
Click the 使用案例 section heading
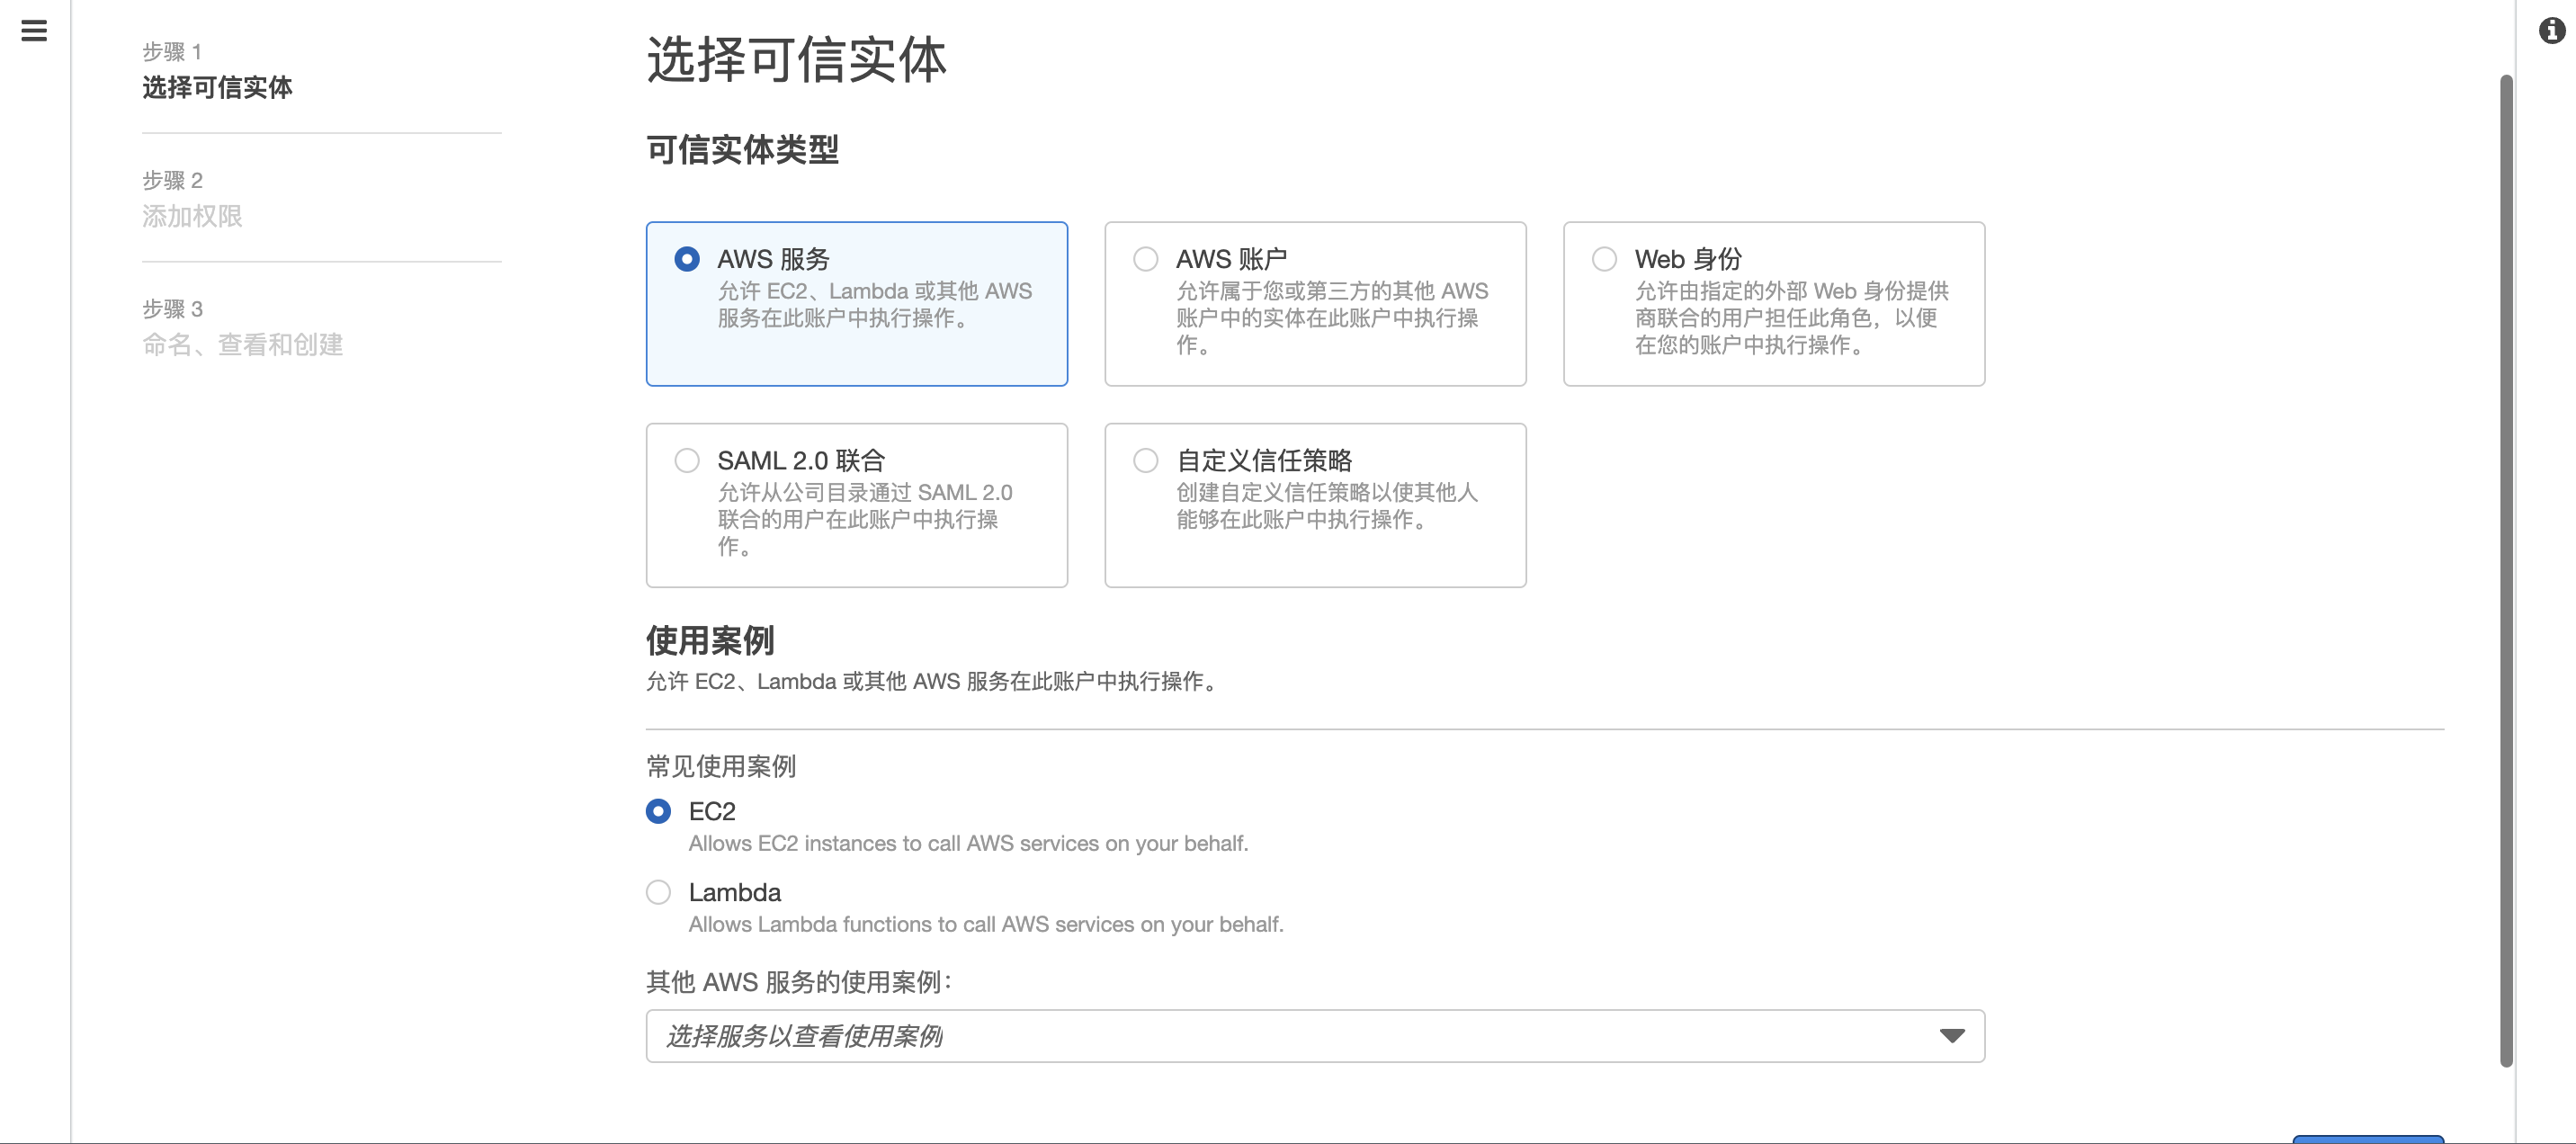(x=710, y=640)
